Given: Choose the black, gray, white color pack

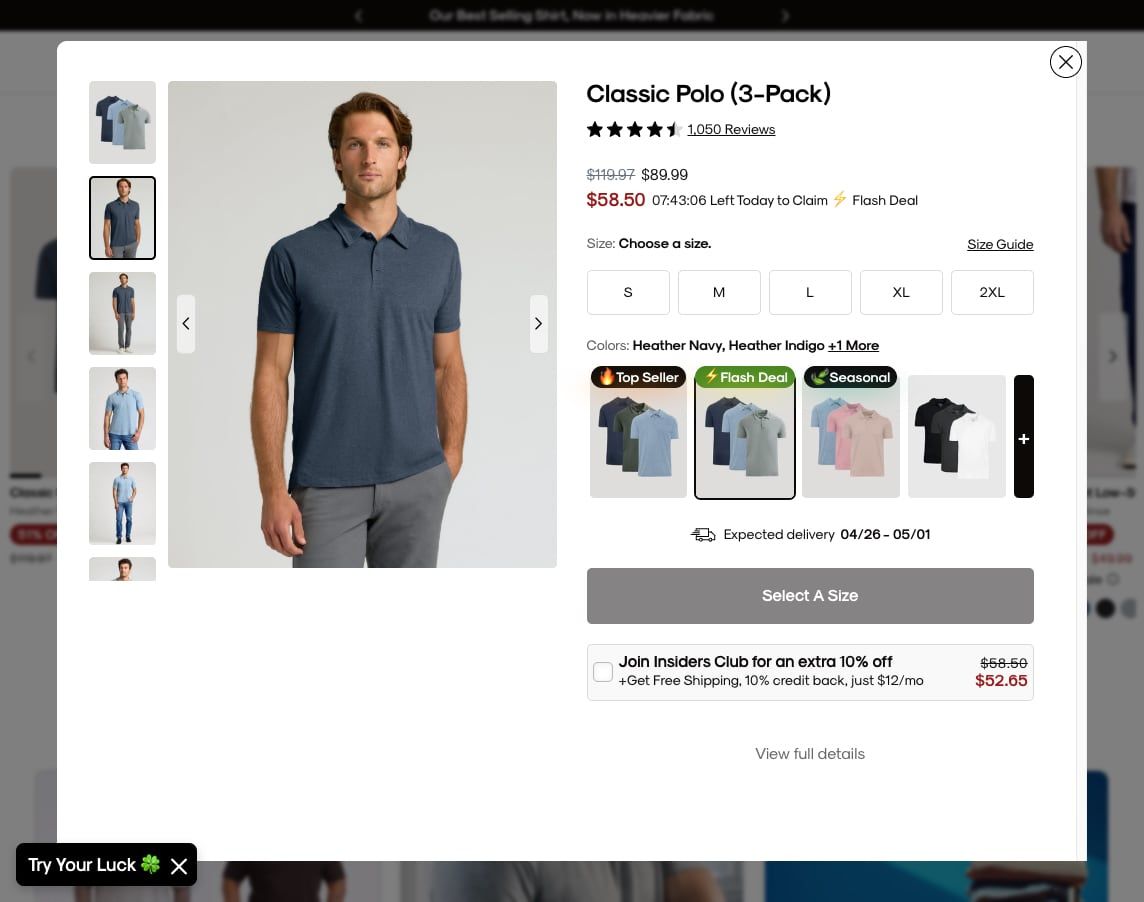Looking at the screenshot, I should 956,436.
